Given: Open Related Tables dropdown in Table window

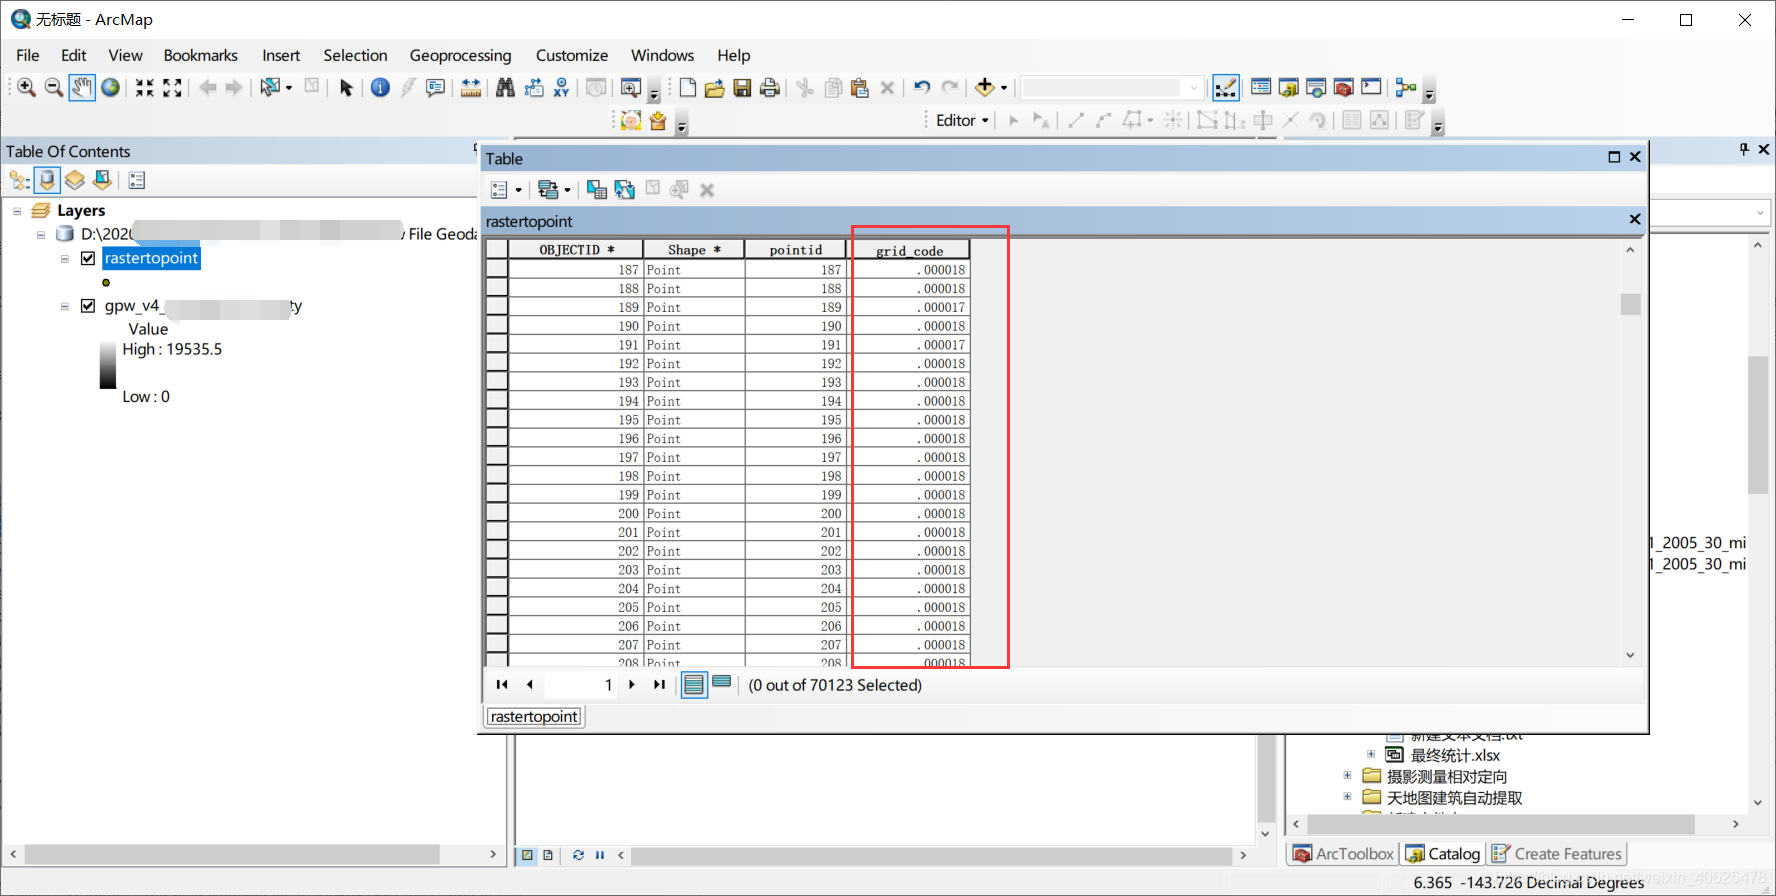Looking at the screenshot, I should pos(554,190).
